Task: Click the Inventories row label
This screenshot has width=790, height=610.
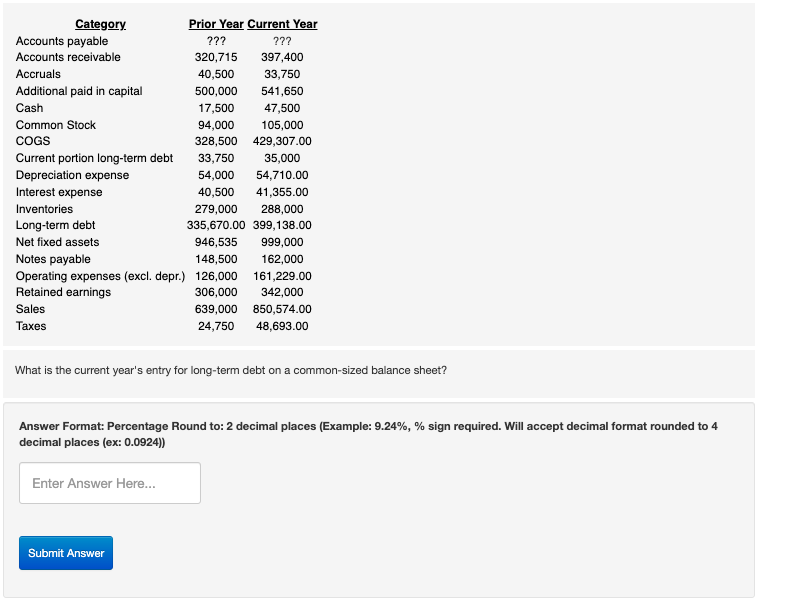Action: click(44, 209)
